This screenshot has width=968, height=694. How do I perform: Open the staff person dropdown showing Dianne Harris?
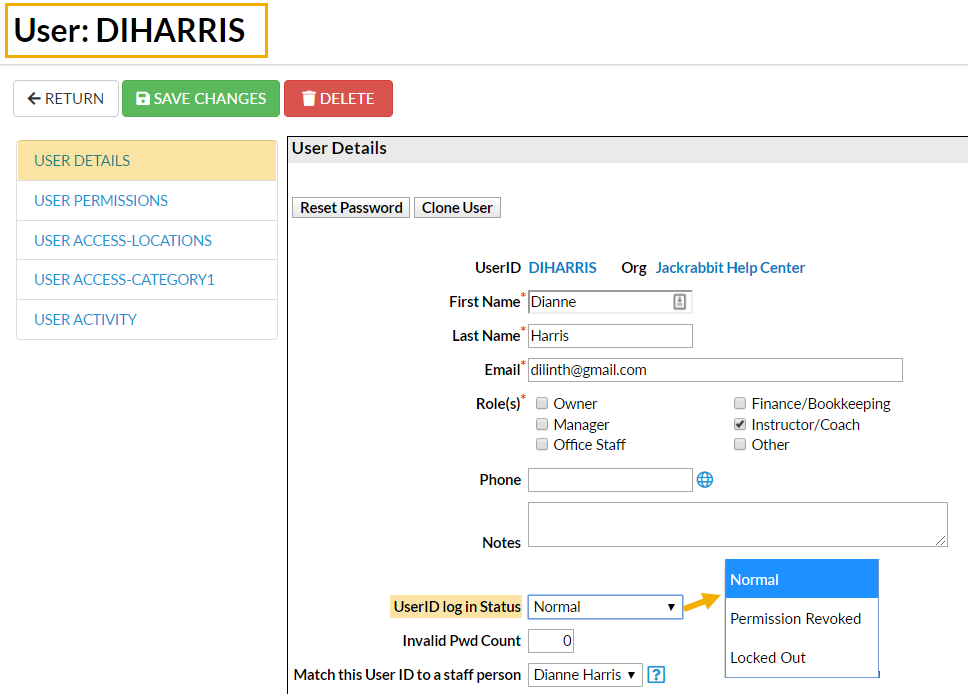[585, 675]
